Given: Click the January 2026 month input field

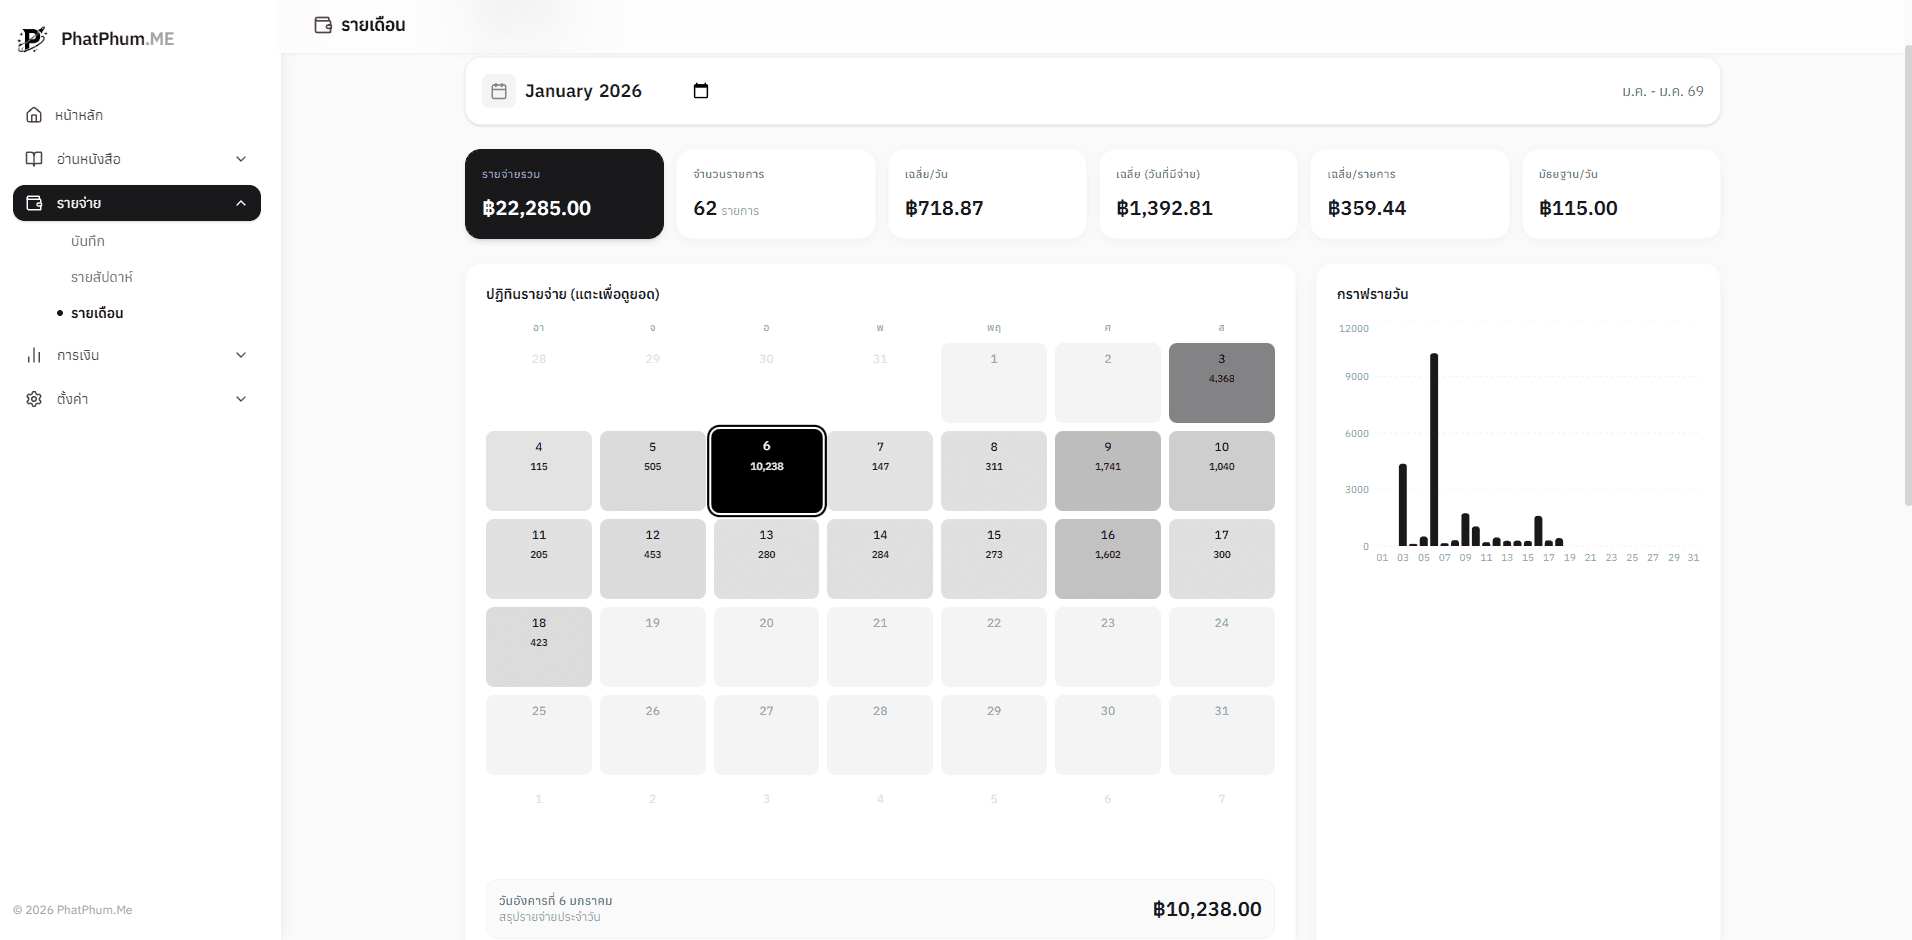Looking at the screenshot, I should coord(583,91).
